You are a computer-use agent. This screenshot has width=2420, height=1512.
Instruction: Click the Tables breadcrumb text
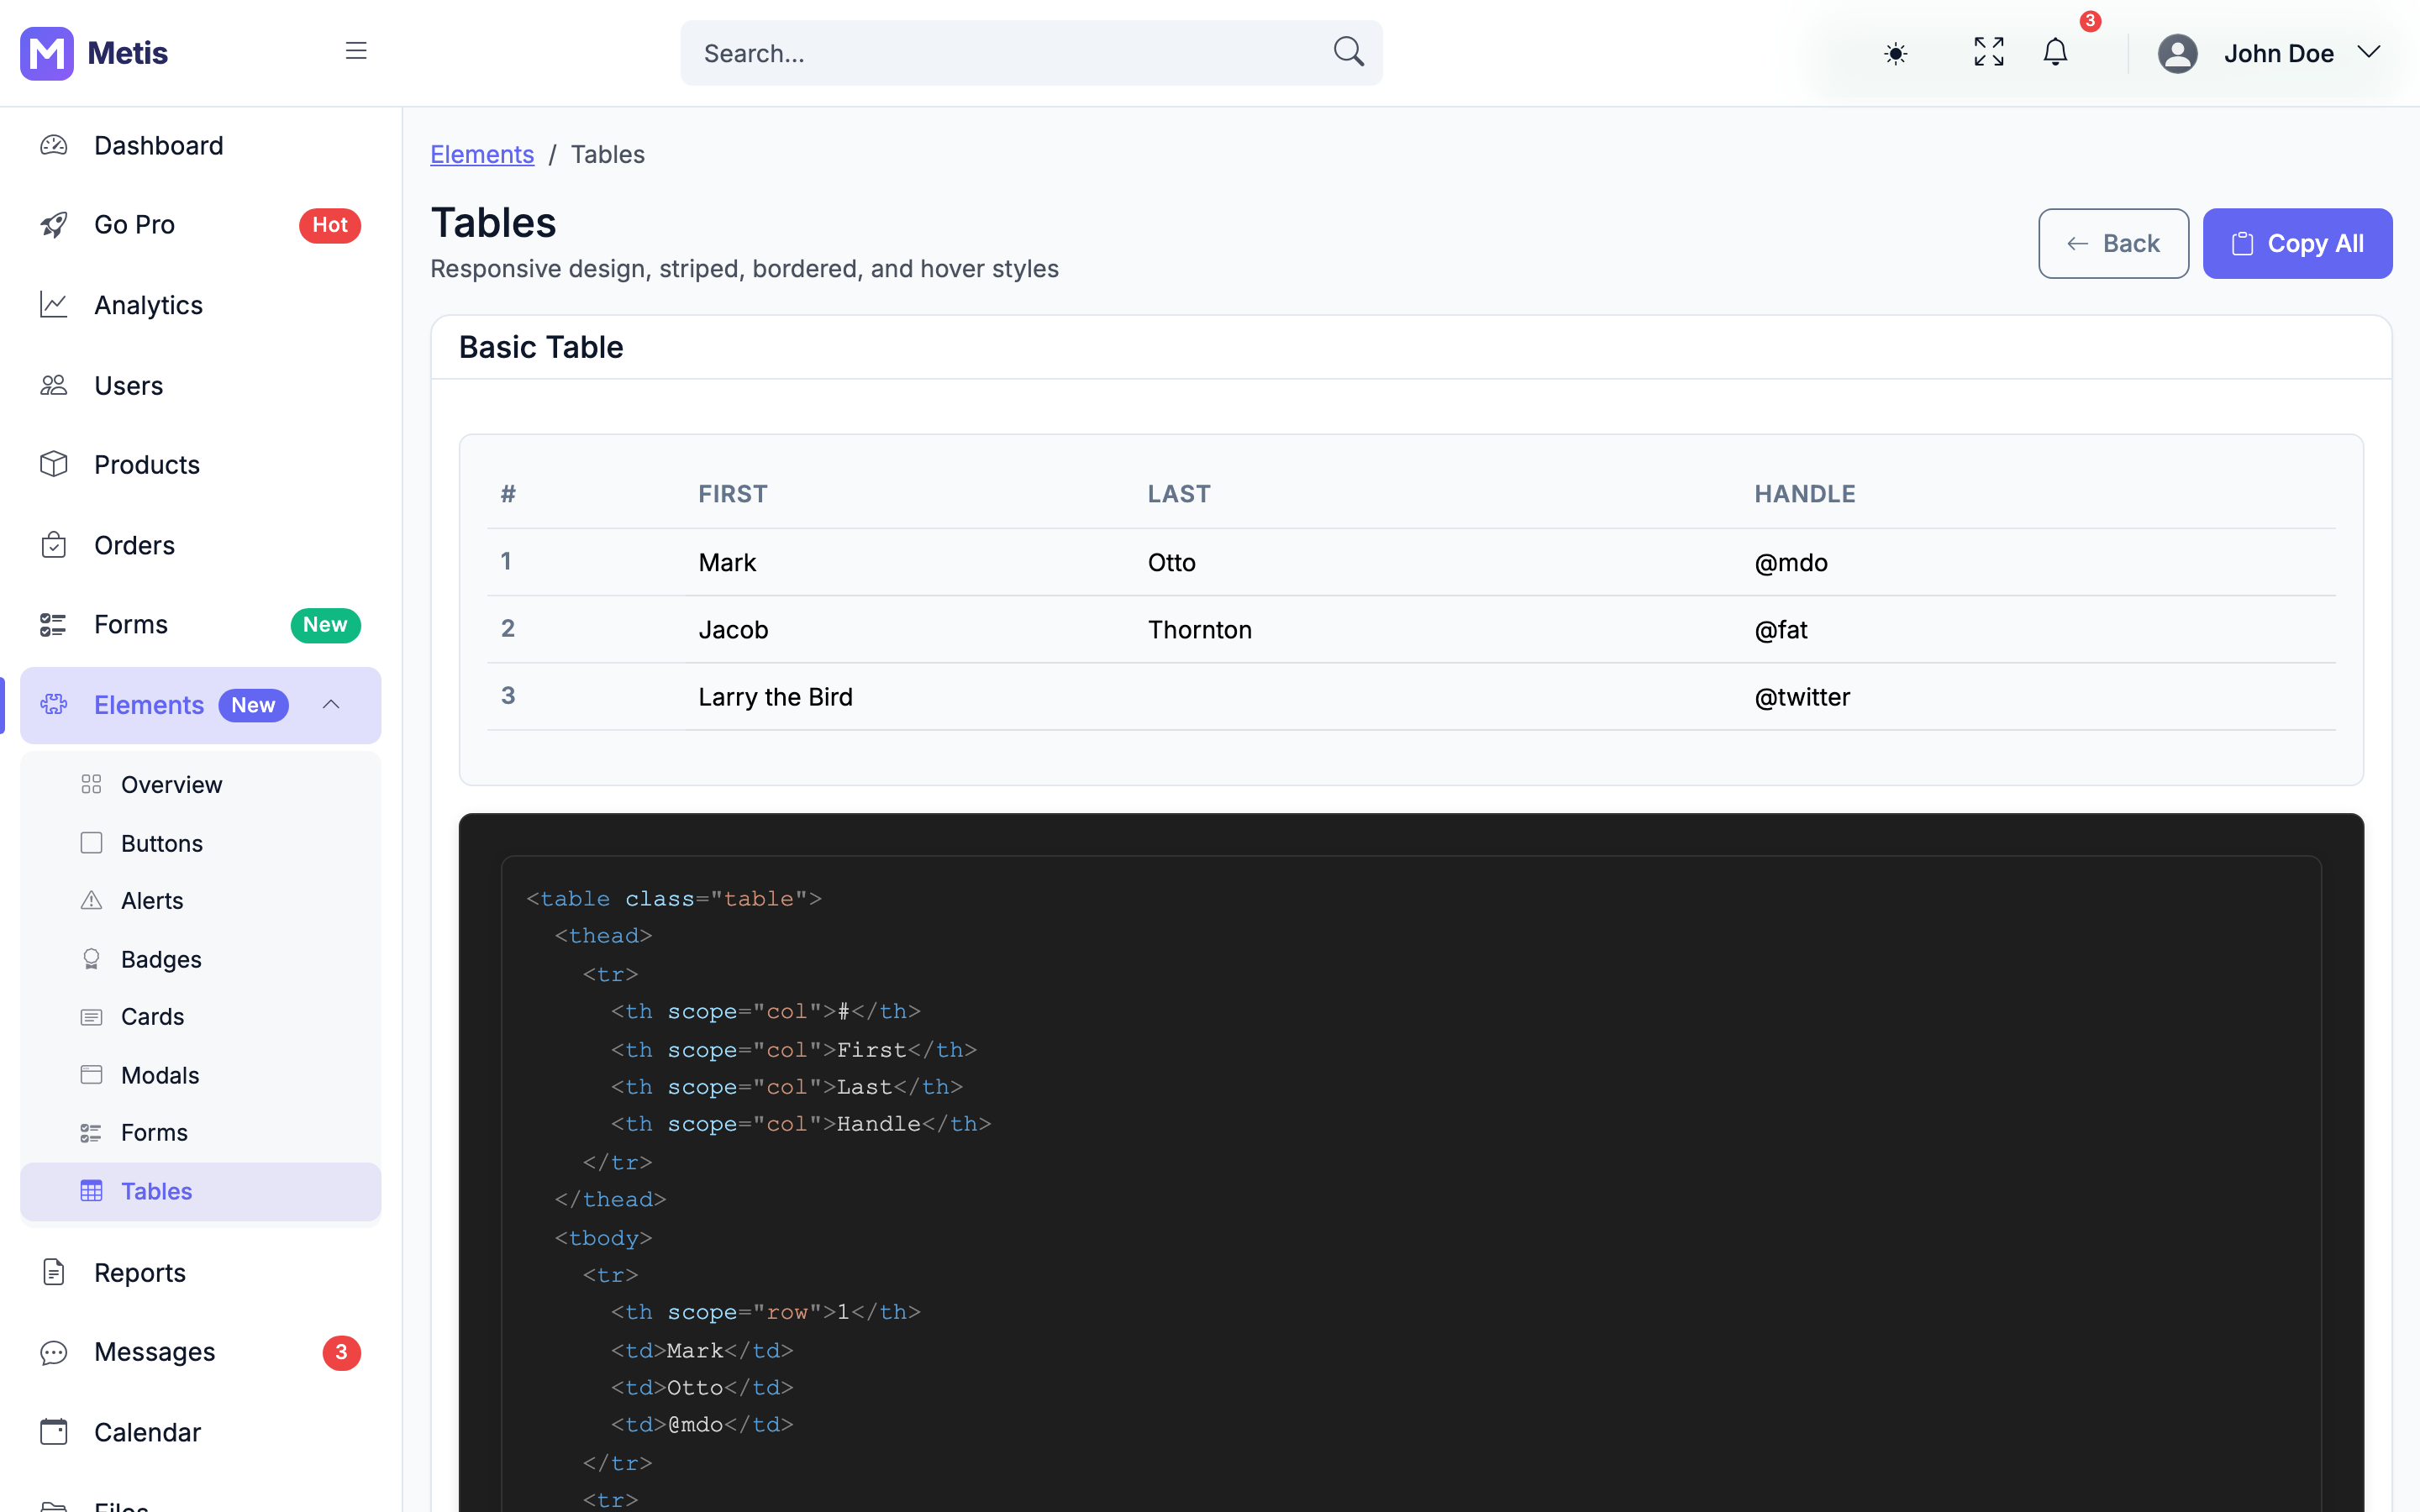point(607,154)
